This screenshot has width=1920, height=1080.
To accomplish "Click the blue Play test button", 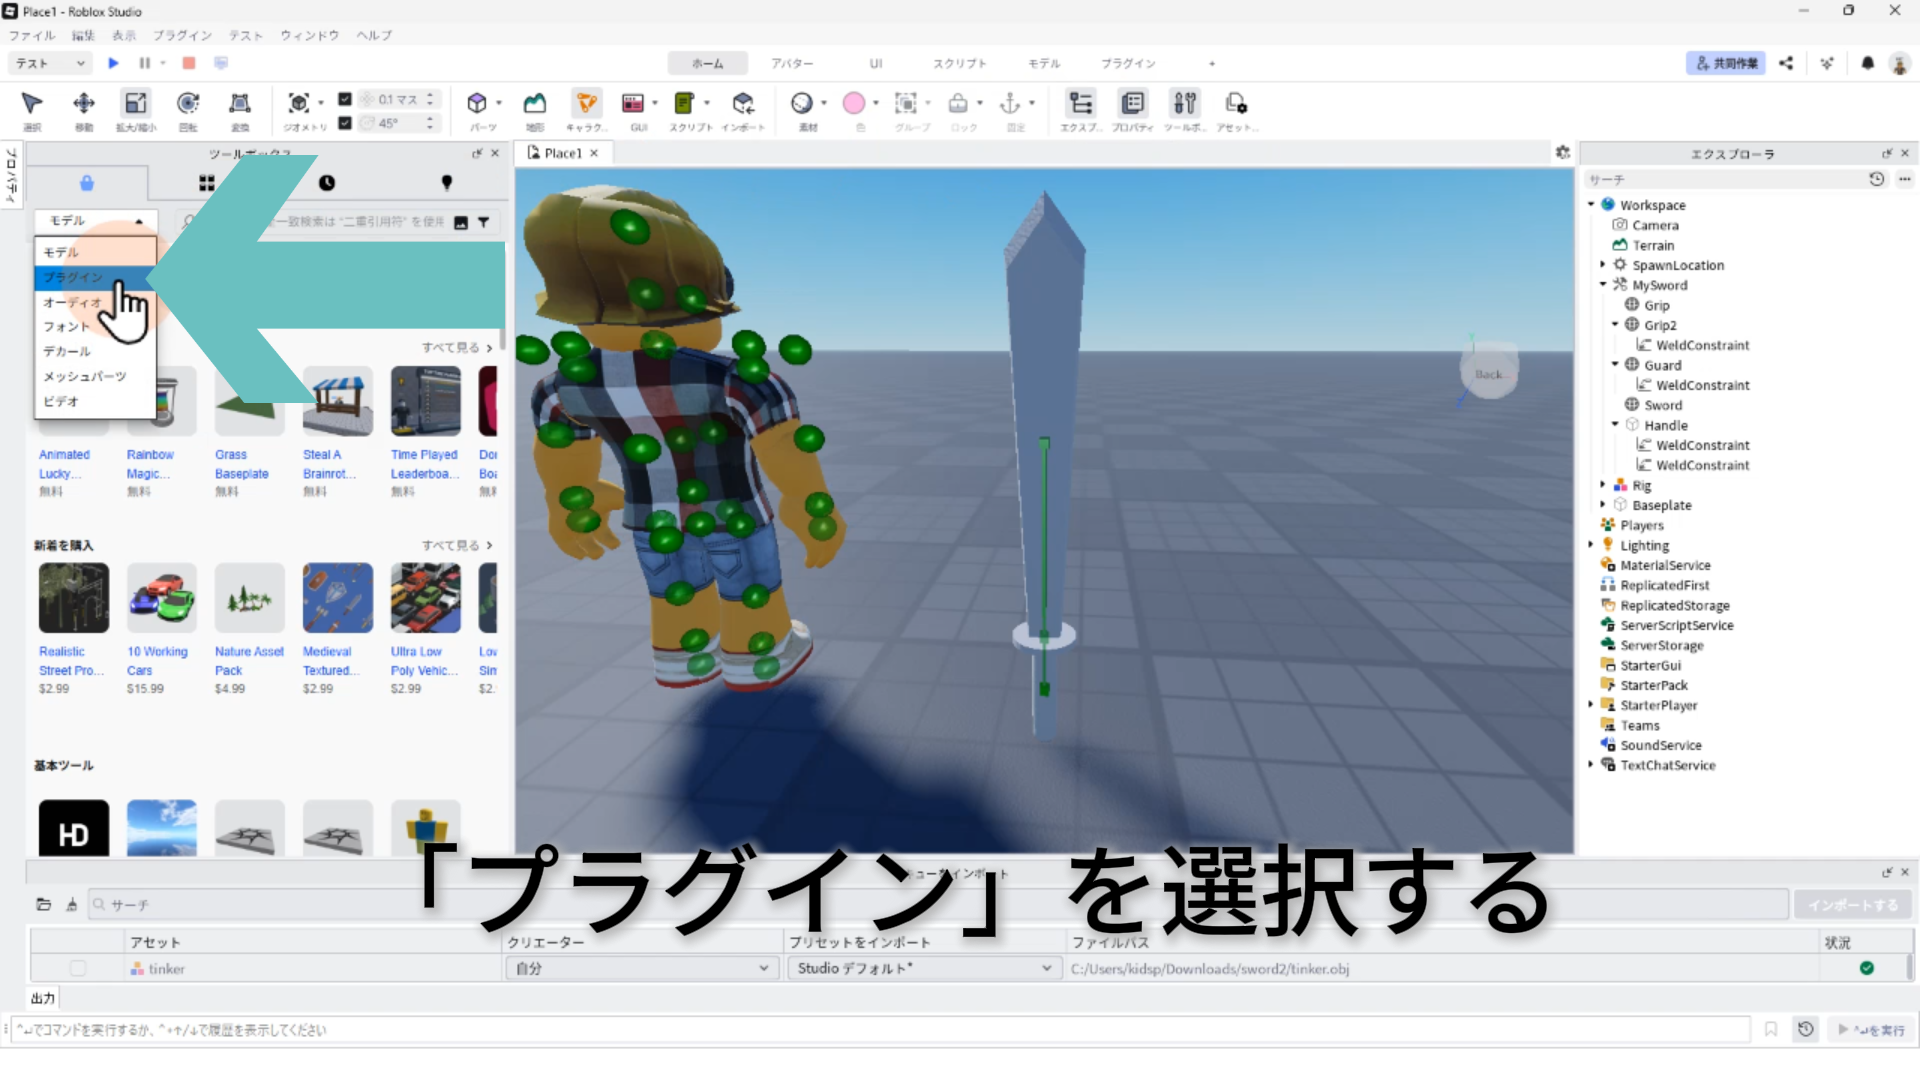I will click(113, 63).
